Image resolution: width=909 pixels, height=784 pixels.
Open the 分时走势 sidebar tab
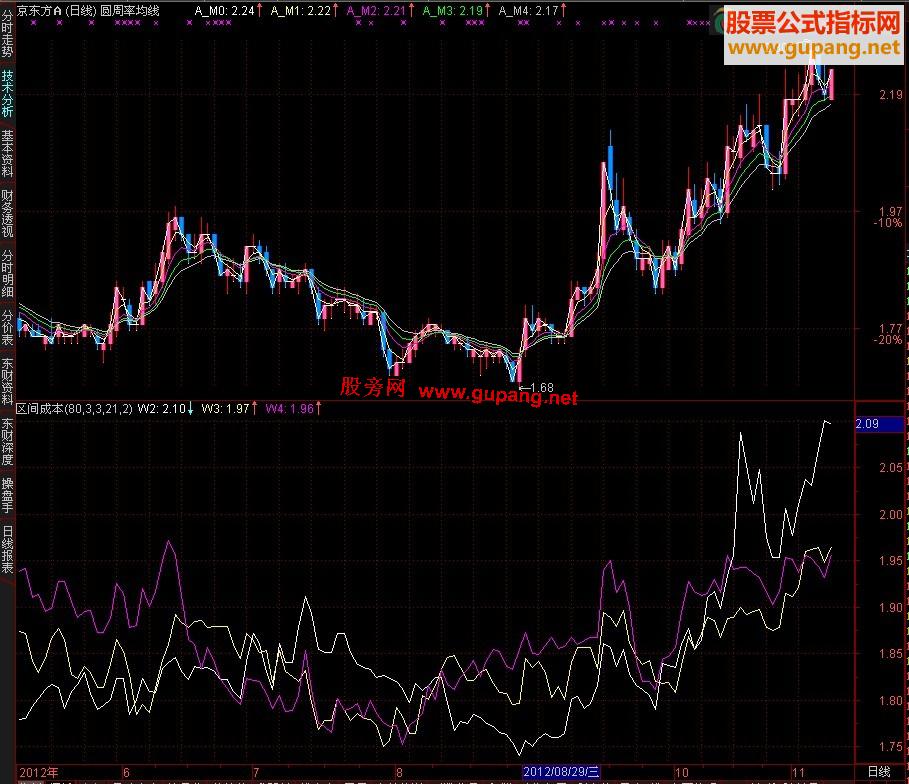7,32
